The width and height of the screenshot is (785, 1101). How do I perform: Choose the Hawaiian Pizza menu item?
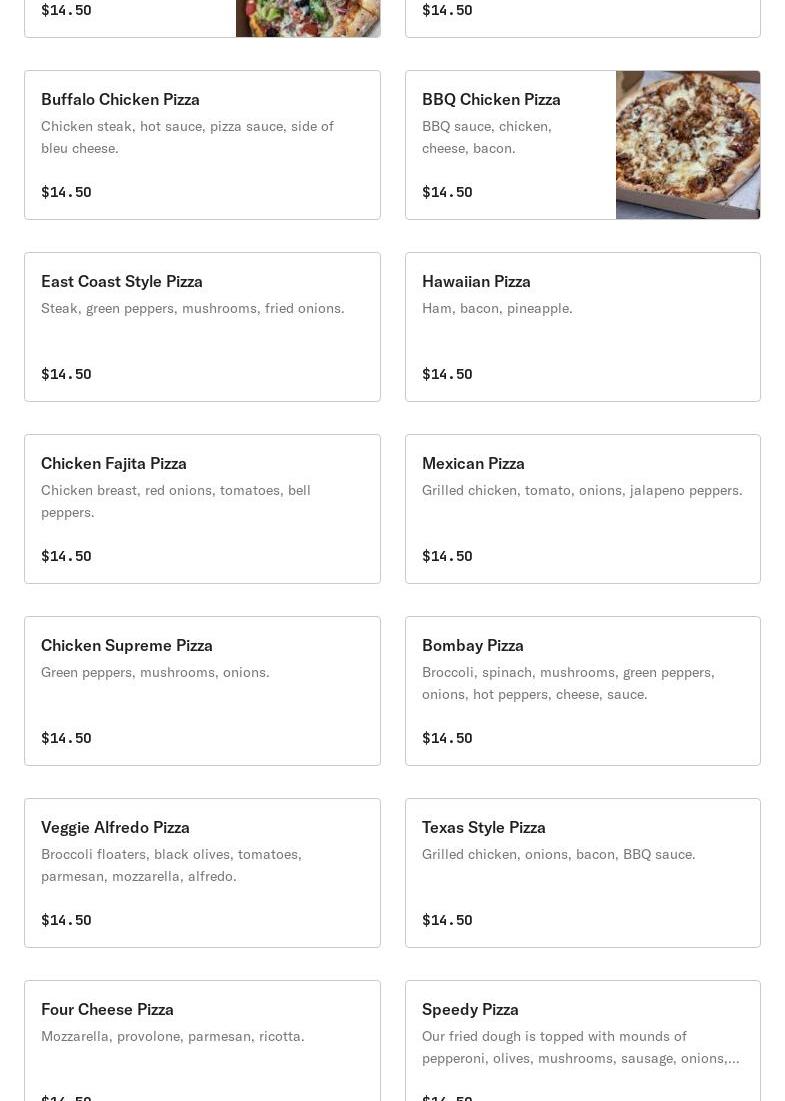point(582,327)
